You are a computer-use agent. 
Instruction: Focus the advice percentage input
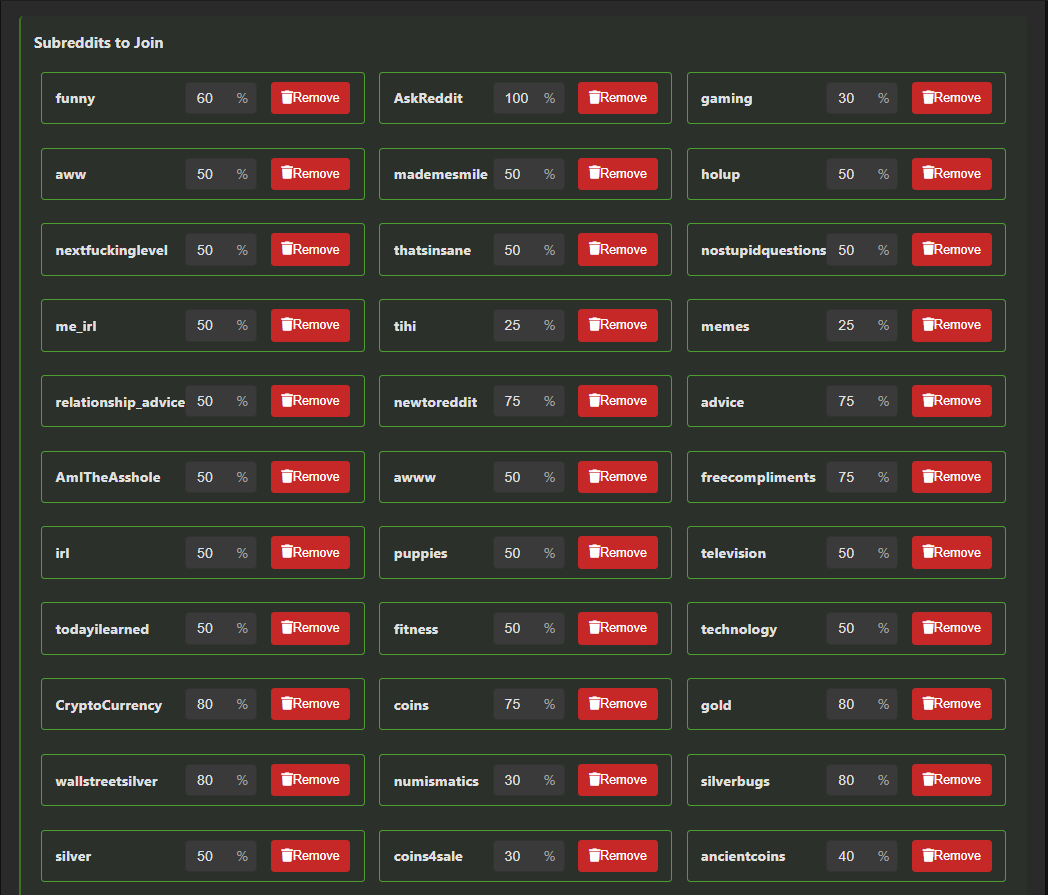point(862,401)
